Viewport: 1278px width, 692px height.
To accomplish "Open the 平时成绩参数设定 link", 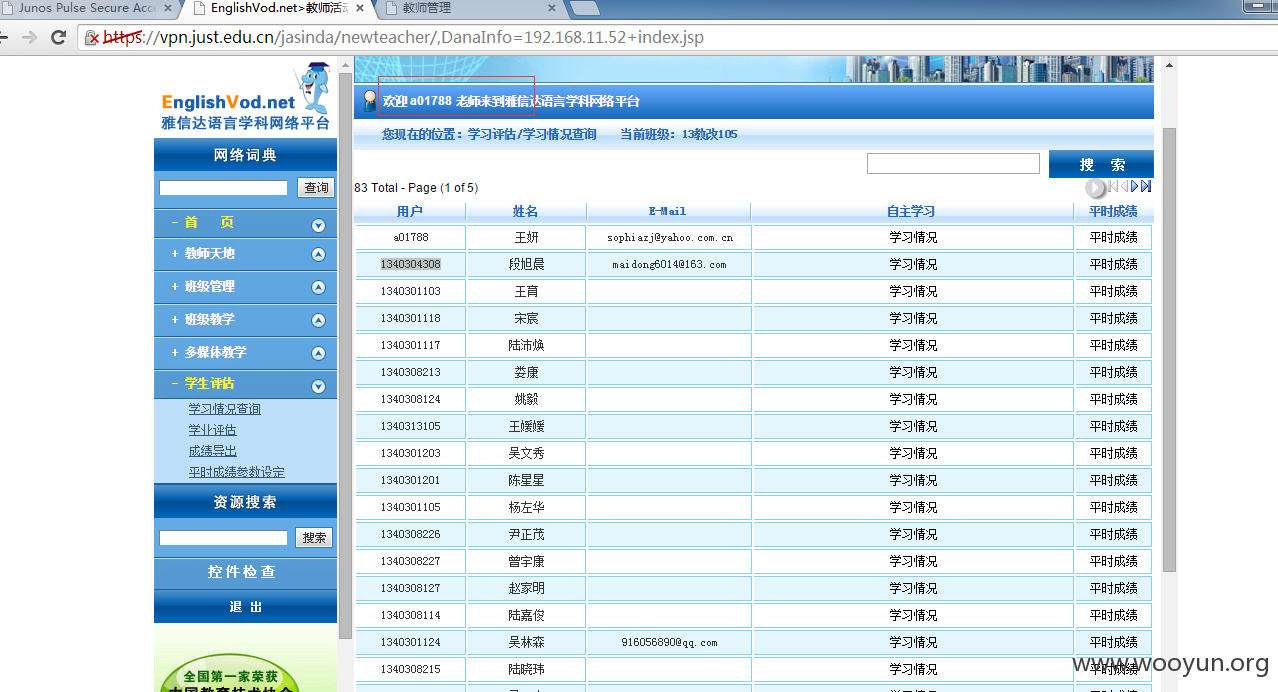I will pos(237,472).
